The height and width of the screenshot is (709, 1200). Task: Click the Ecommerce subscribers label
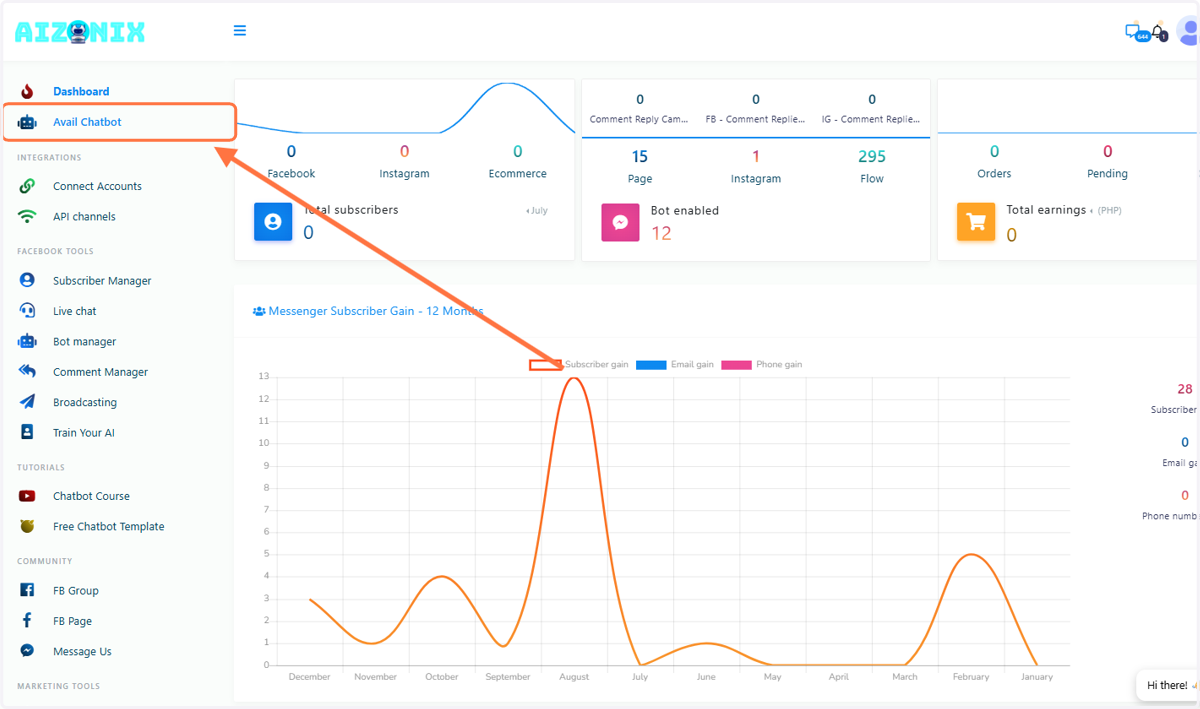pyautogui.click(x=517, y=174)
